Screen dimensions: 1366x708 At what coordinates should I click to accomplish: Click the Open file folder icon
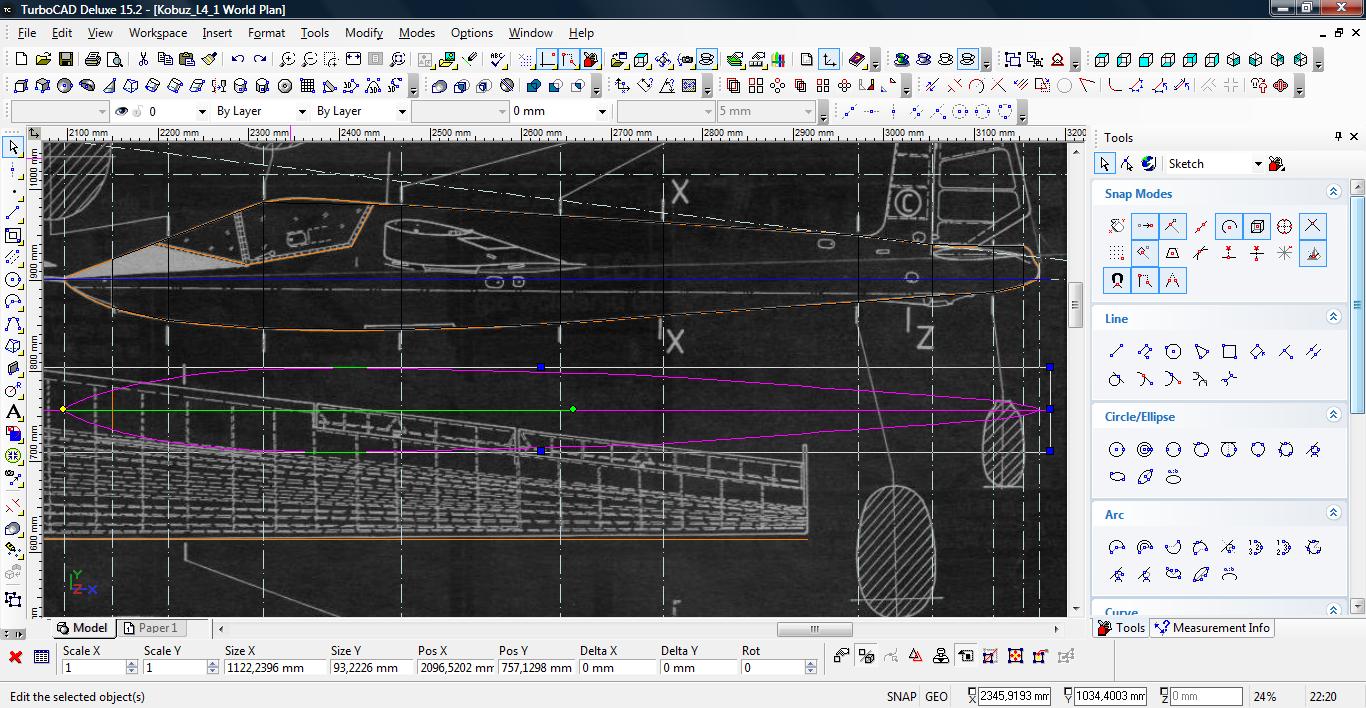pos(44,60)
